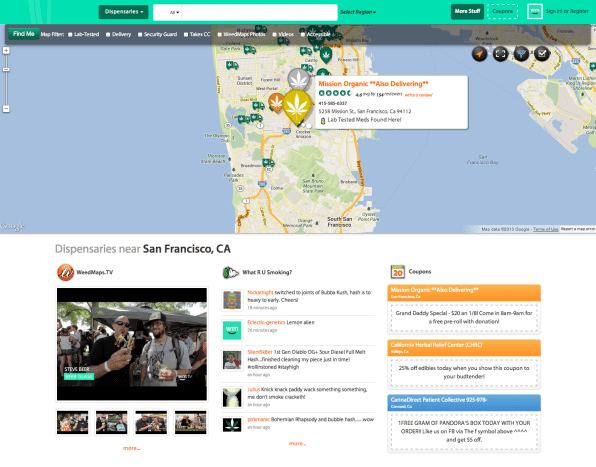Select the second video thumbnail below player
Viewport: 596px width, 467px height.
pos(112,422)
